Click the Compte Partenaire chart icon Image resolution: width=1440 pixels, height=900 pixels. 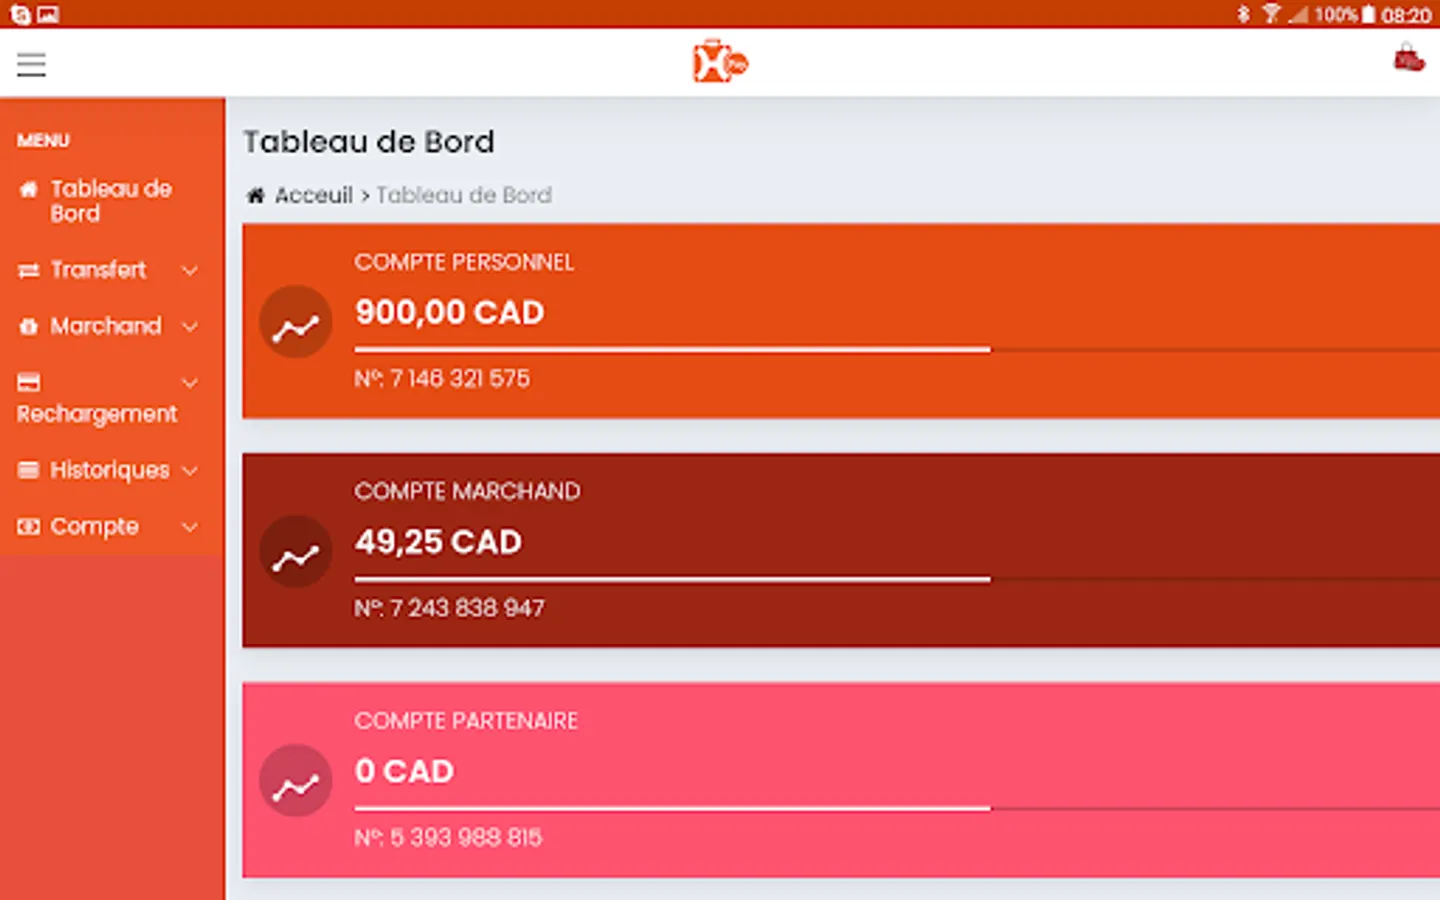coord(296,781)
